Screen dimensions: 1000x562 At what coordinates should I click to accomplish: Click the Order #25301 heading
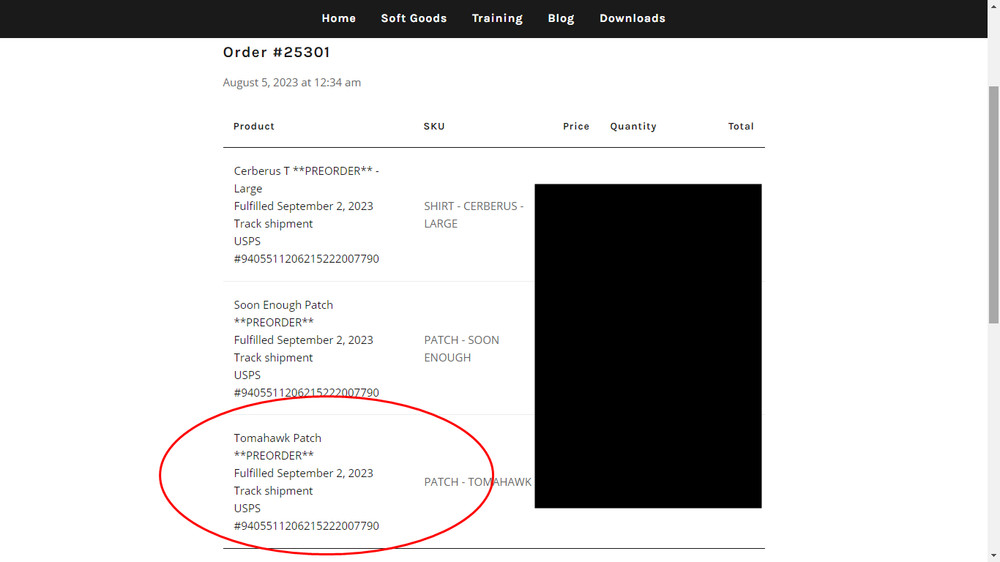point(276,52)
